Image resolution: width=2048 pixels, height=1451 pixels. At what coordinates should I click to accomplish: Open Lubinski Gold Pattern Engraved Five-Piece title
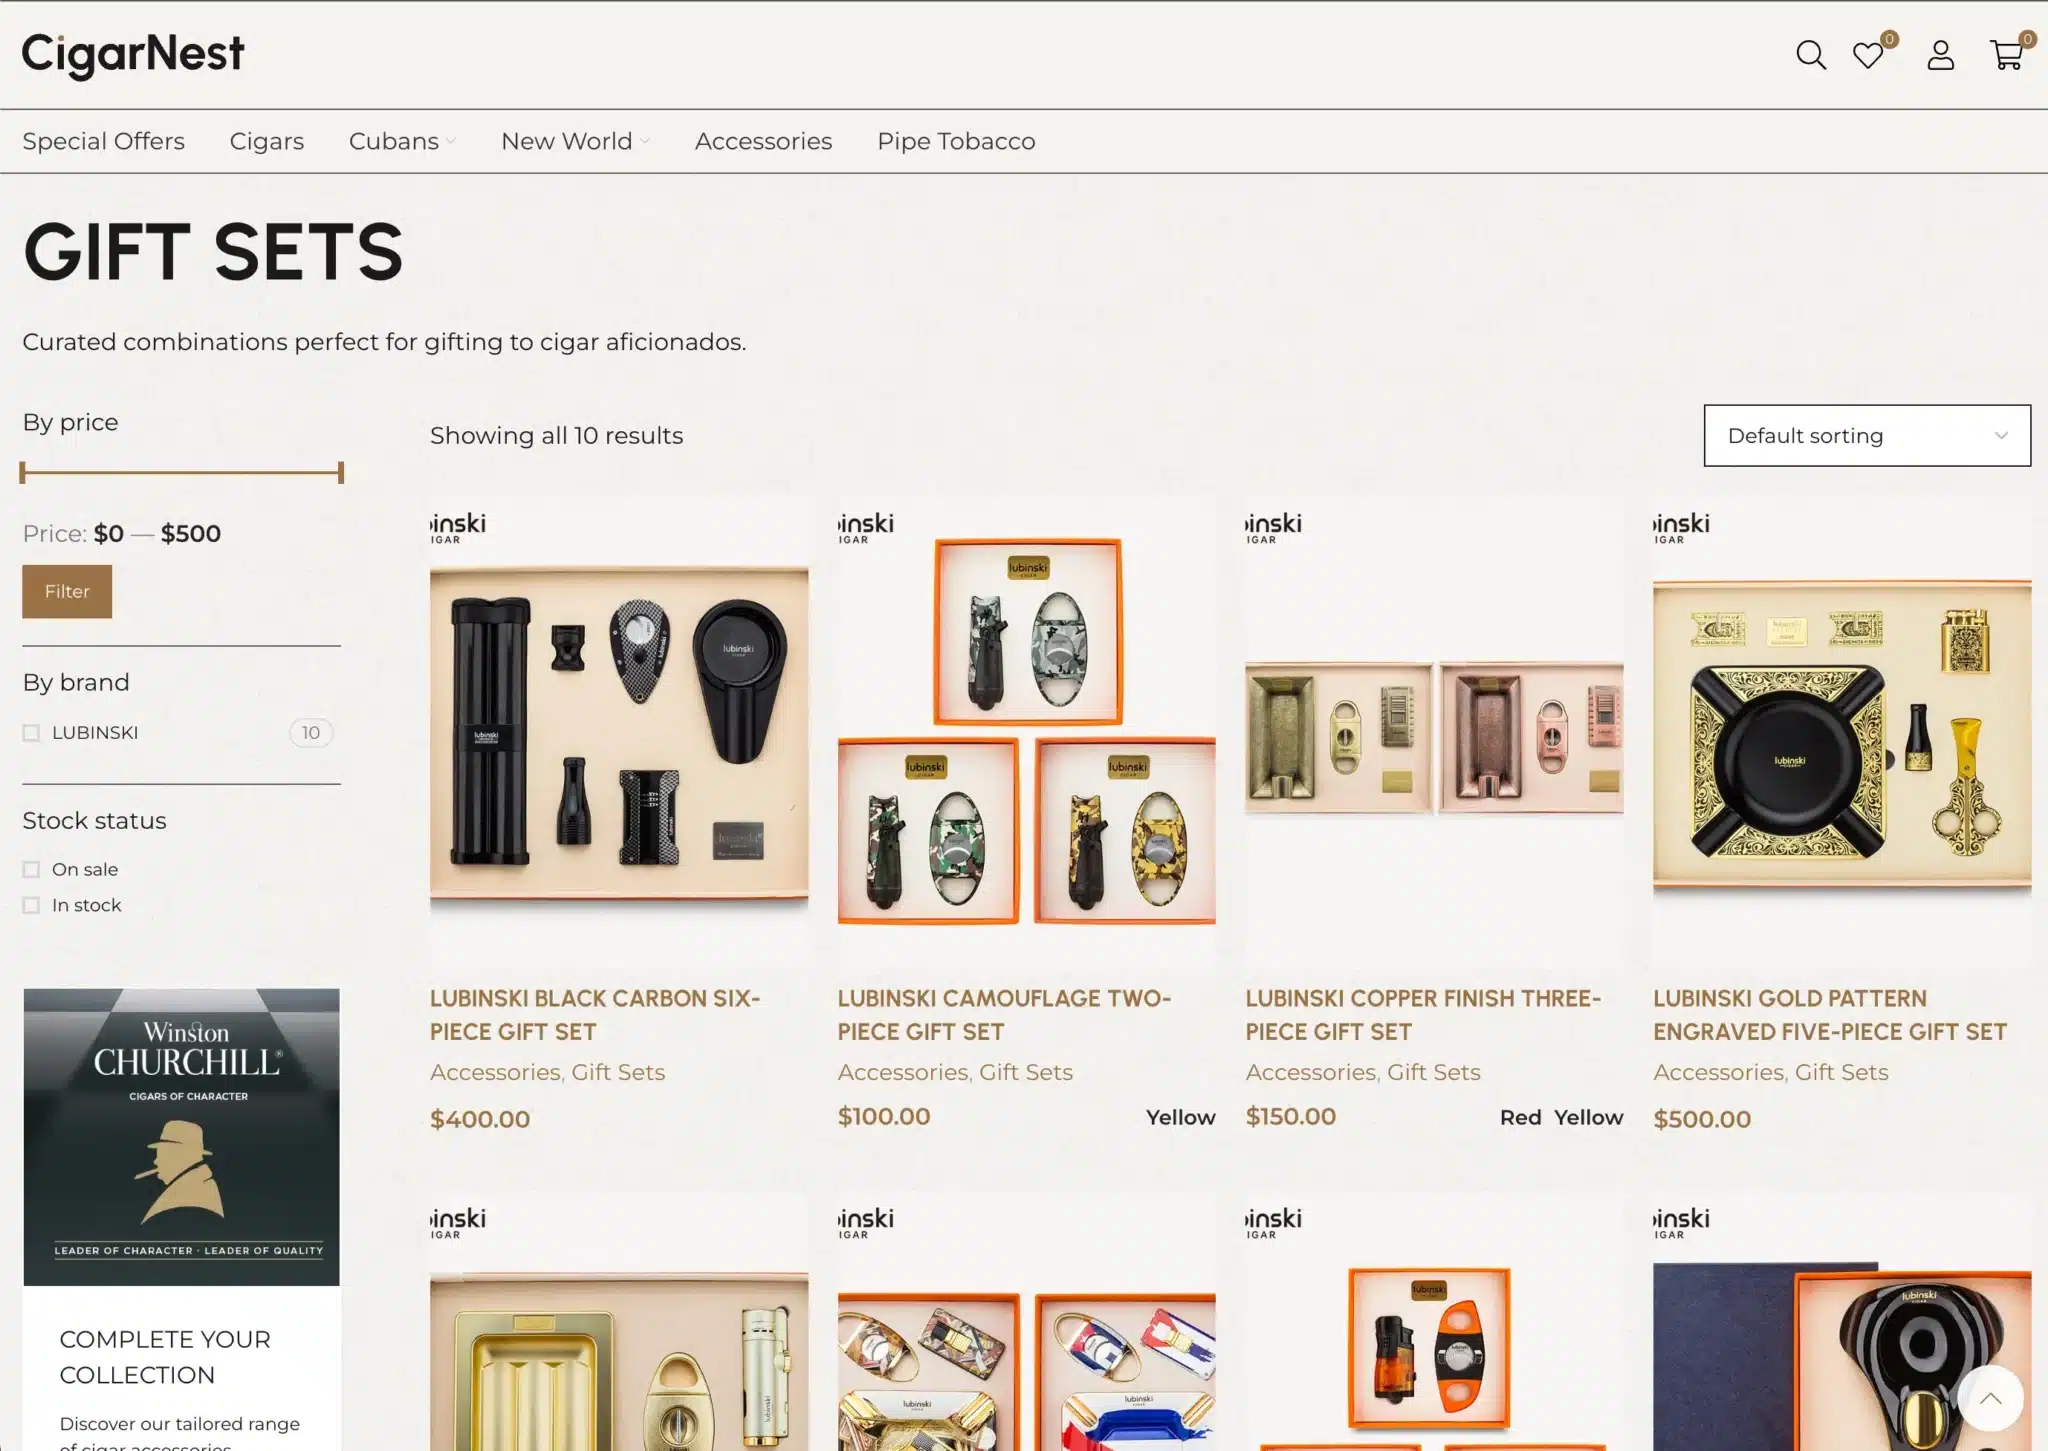(x=1830, y=1014)
